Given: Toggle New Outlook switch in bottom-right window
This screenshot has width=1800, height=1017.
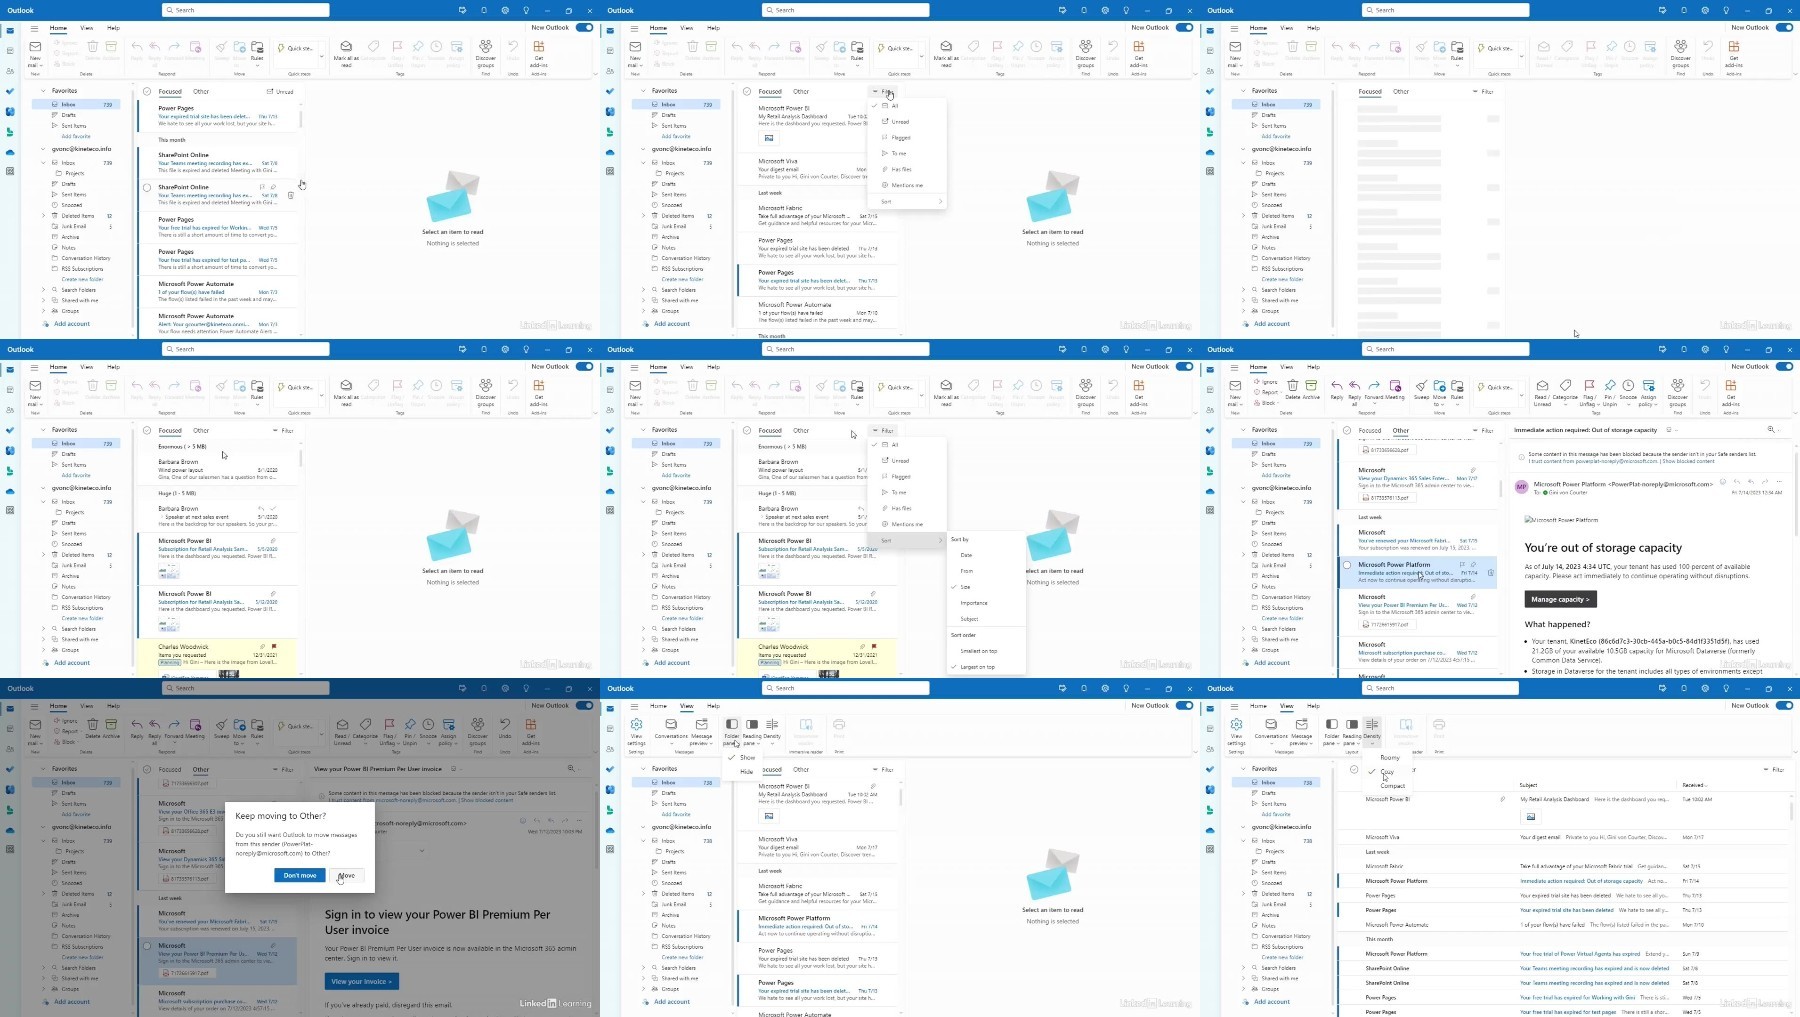Looking at the screenshot, I should pyautogui.click(x=1785, y=706).
